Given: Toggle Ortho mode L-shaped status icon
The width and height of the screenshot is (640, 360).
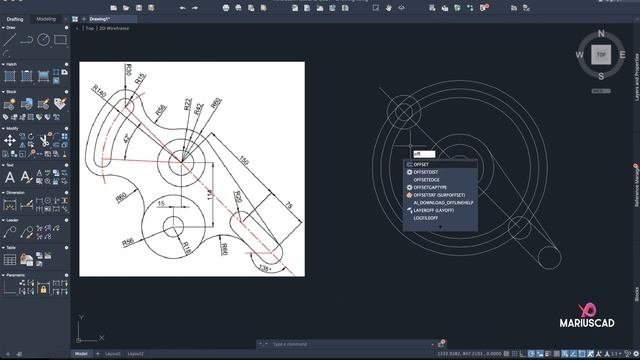Looking at the screenshot, I should [523, 353].
